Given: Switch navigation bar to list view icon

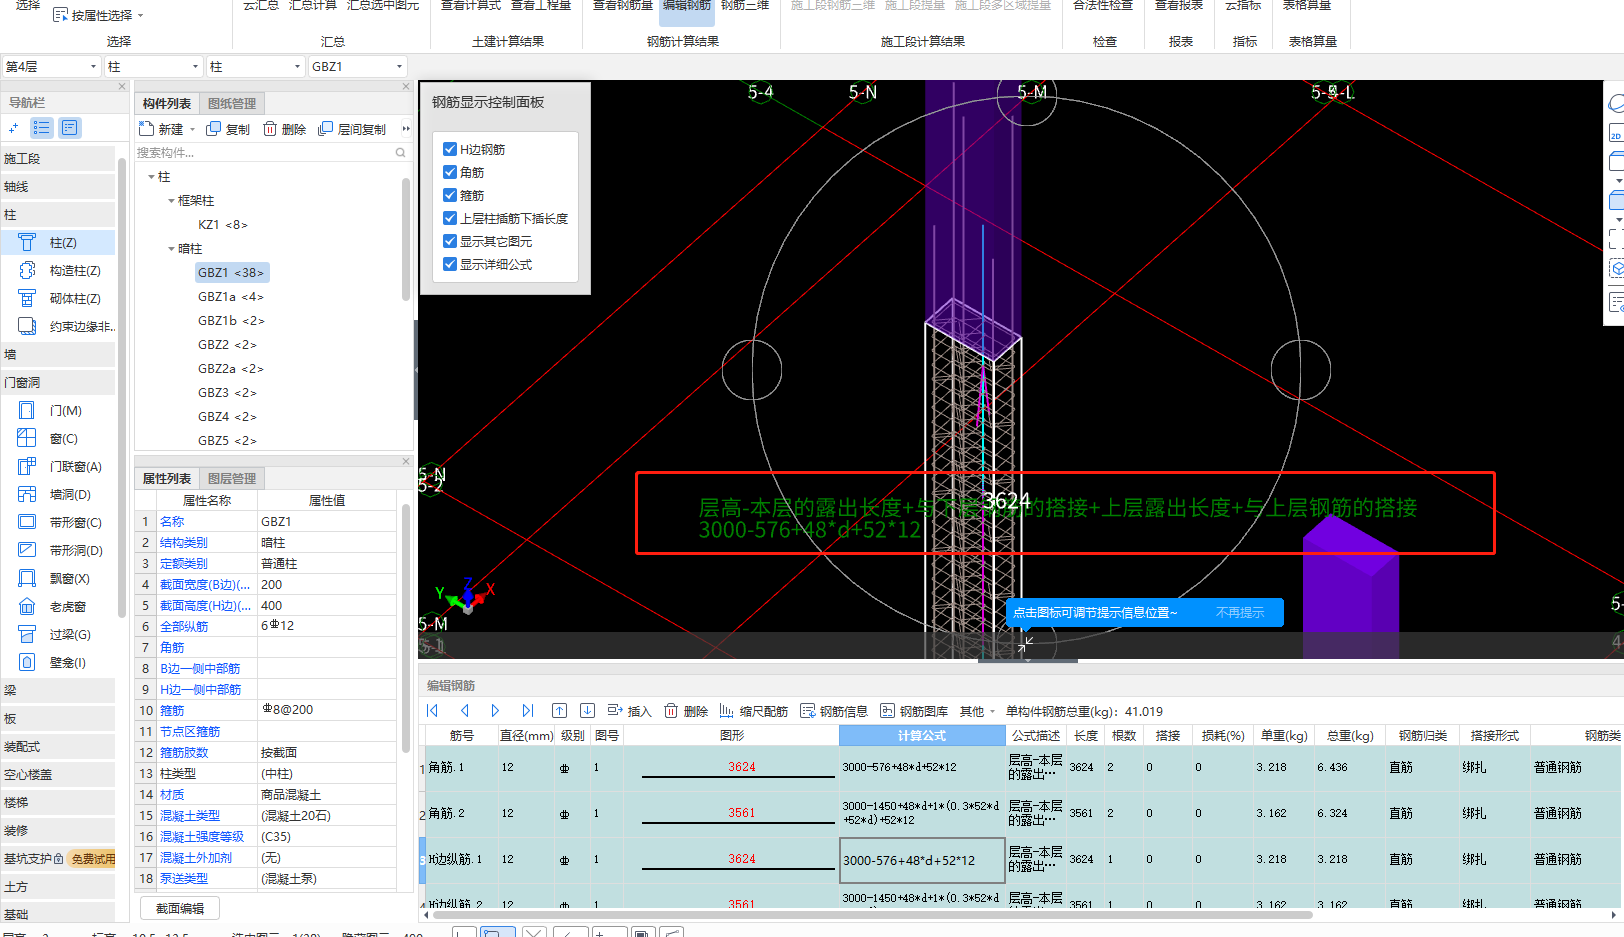Looking at the screenshot, I should tap(41, 128).
